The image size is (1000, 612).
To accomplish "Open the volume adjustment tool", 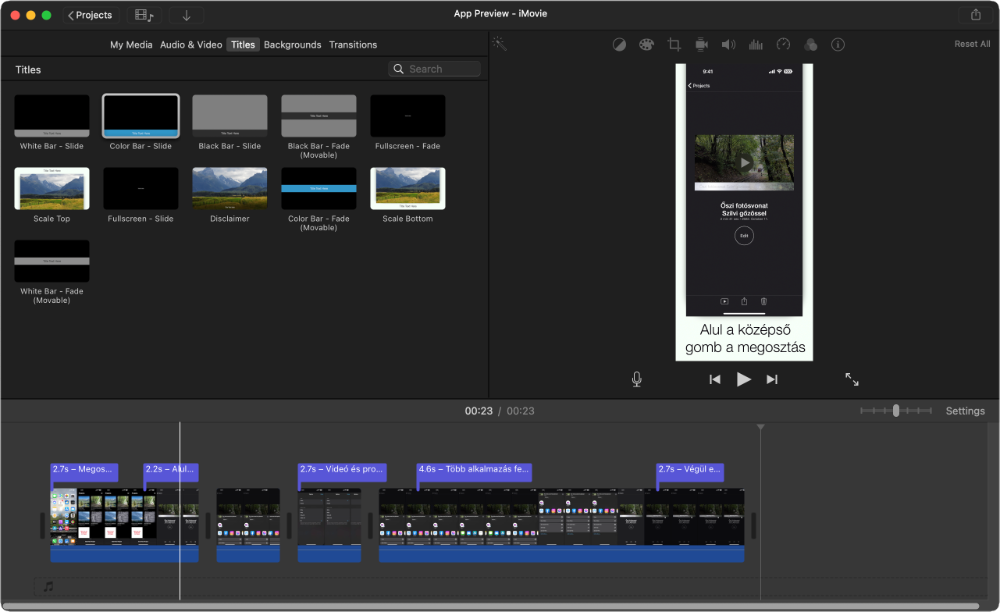I will pos(728,45).
